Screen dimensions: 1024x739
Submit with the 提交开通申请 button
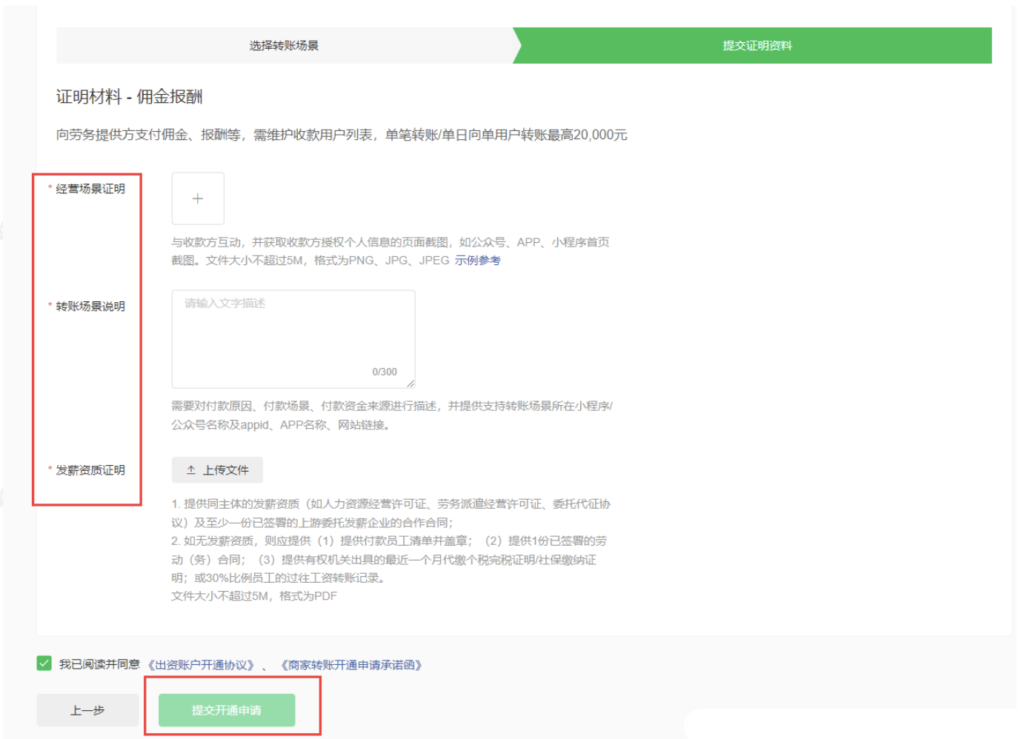point(227,710)
